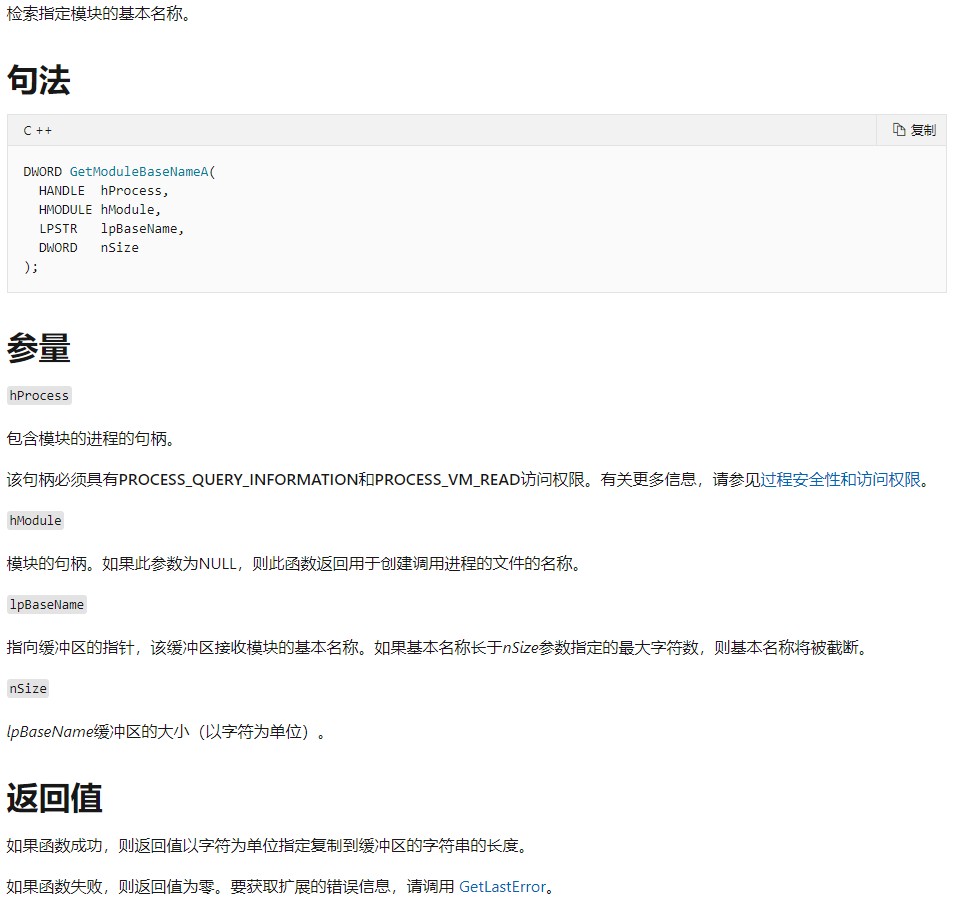Click the lpBaseName parameter code tag
This screenshot has height=905, width=975.
point(47,605)
